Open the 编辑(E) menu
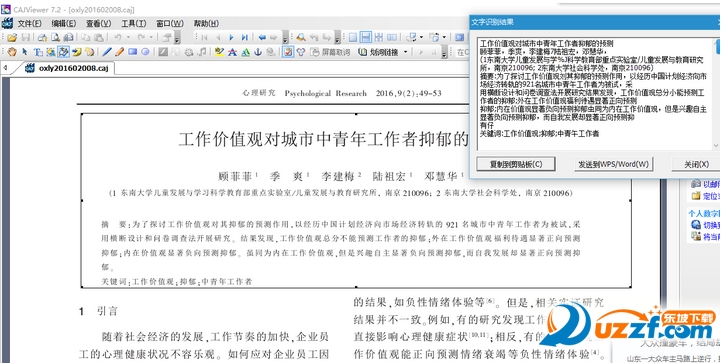The height and width of the screenshot is (363, 723). (64, 23)
